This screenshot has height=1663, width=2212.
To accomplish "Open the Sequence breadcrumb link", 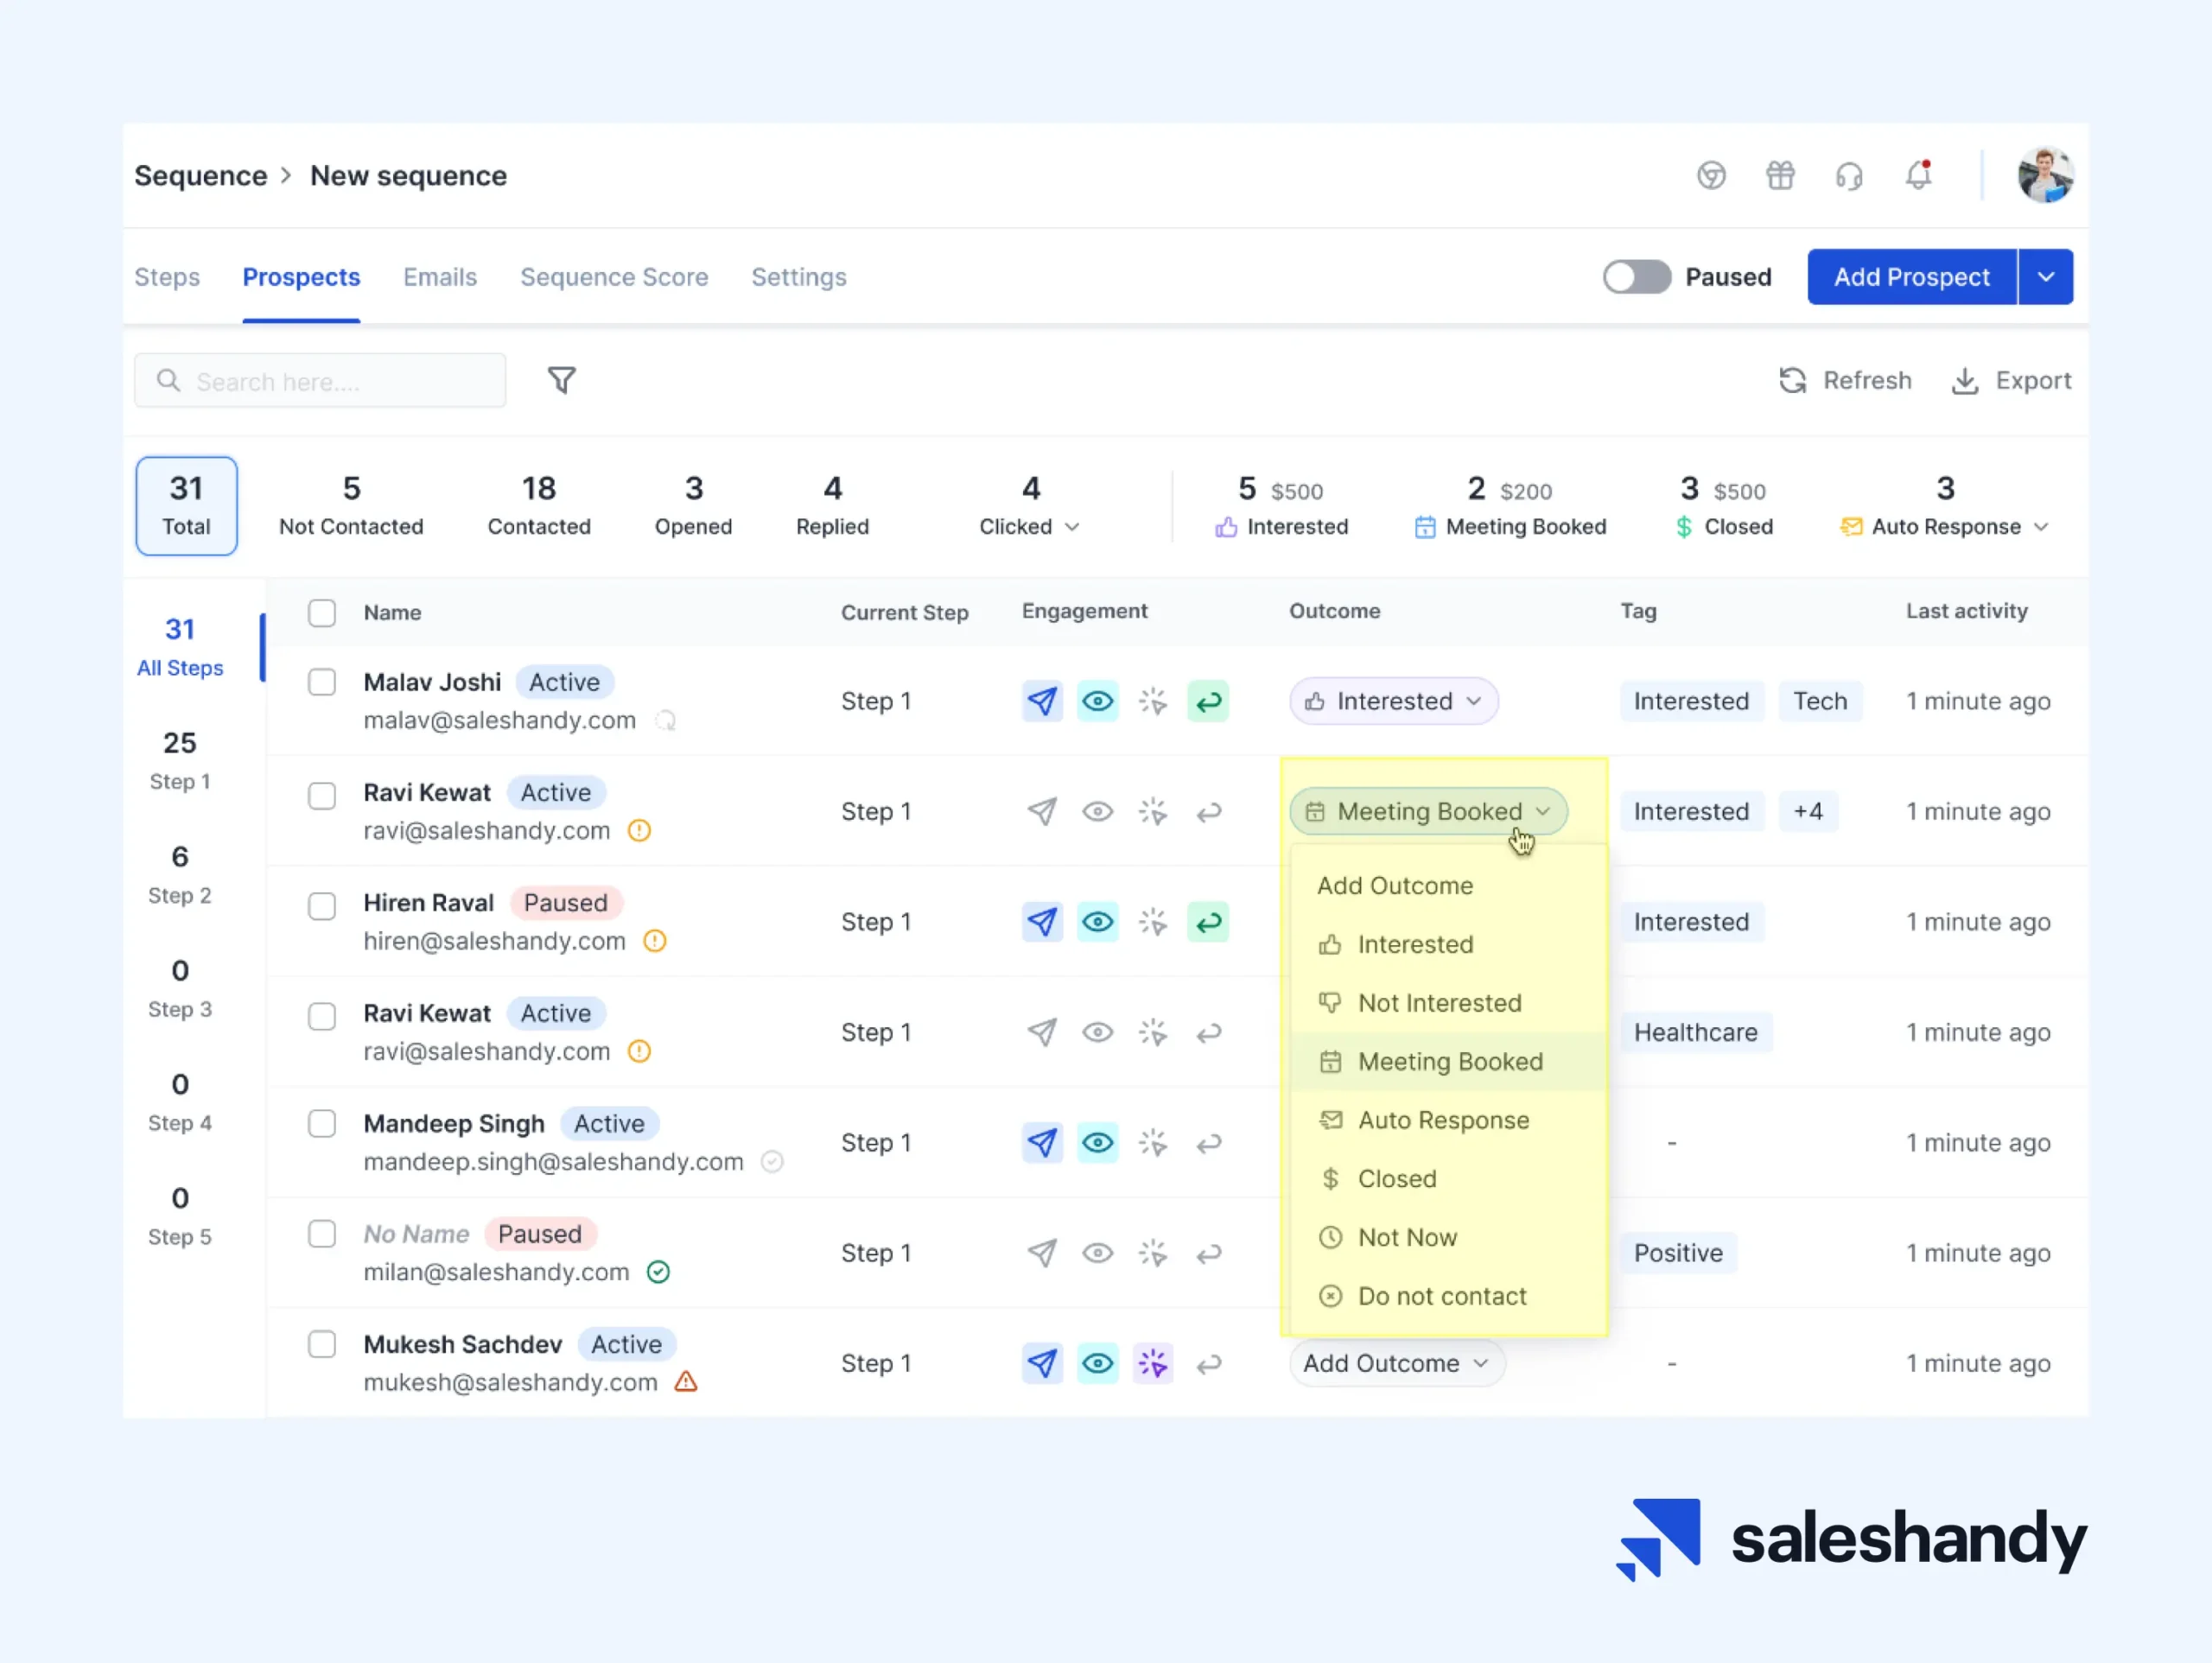I will pyautogui.click(x=200, y=175).
